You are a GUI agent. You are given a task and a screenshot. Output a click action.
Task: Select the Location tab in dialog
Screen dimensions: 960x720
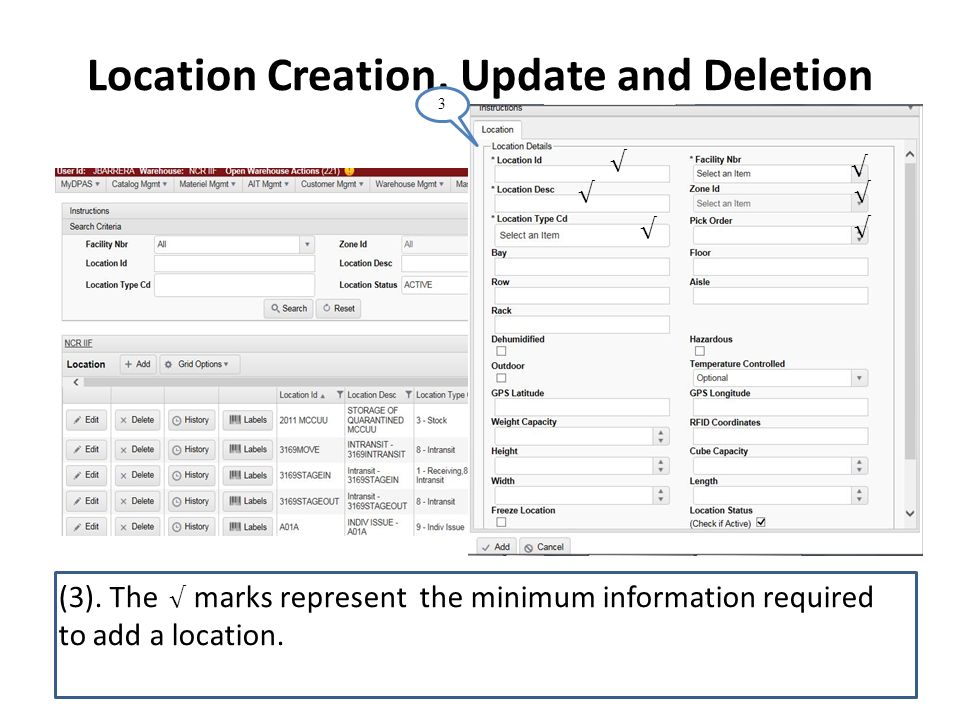pyautogui.click(x=497, y=130)
